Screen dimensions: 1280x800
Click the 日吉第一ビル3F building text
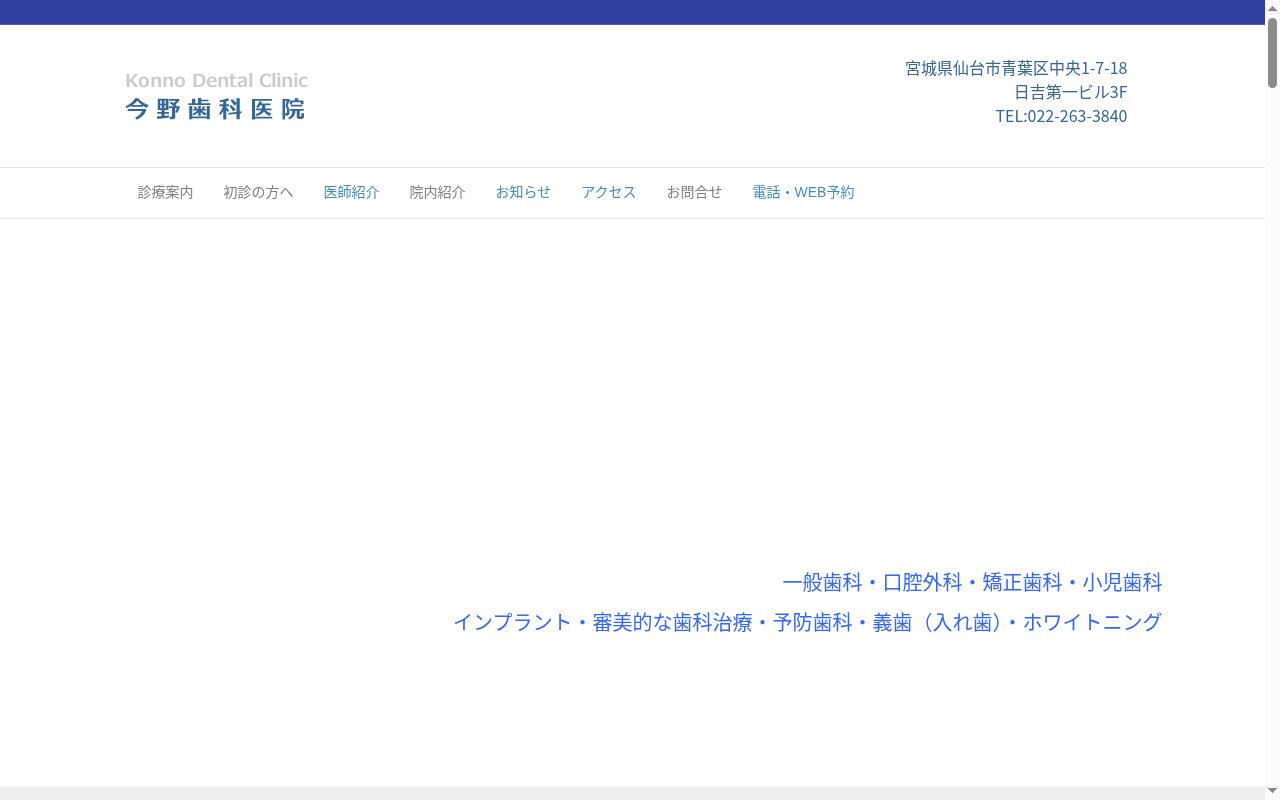pyautogui.click(x=1071, y=92)
